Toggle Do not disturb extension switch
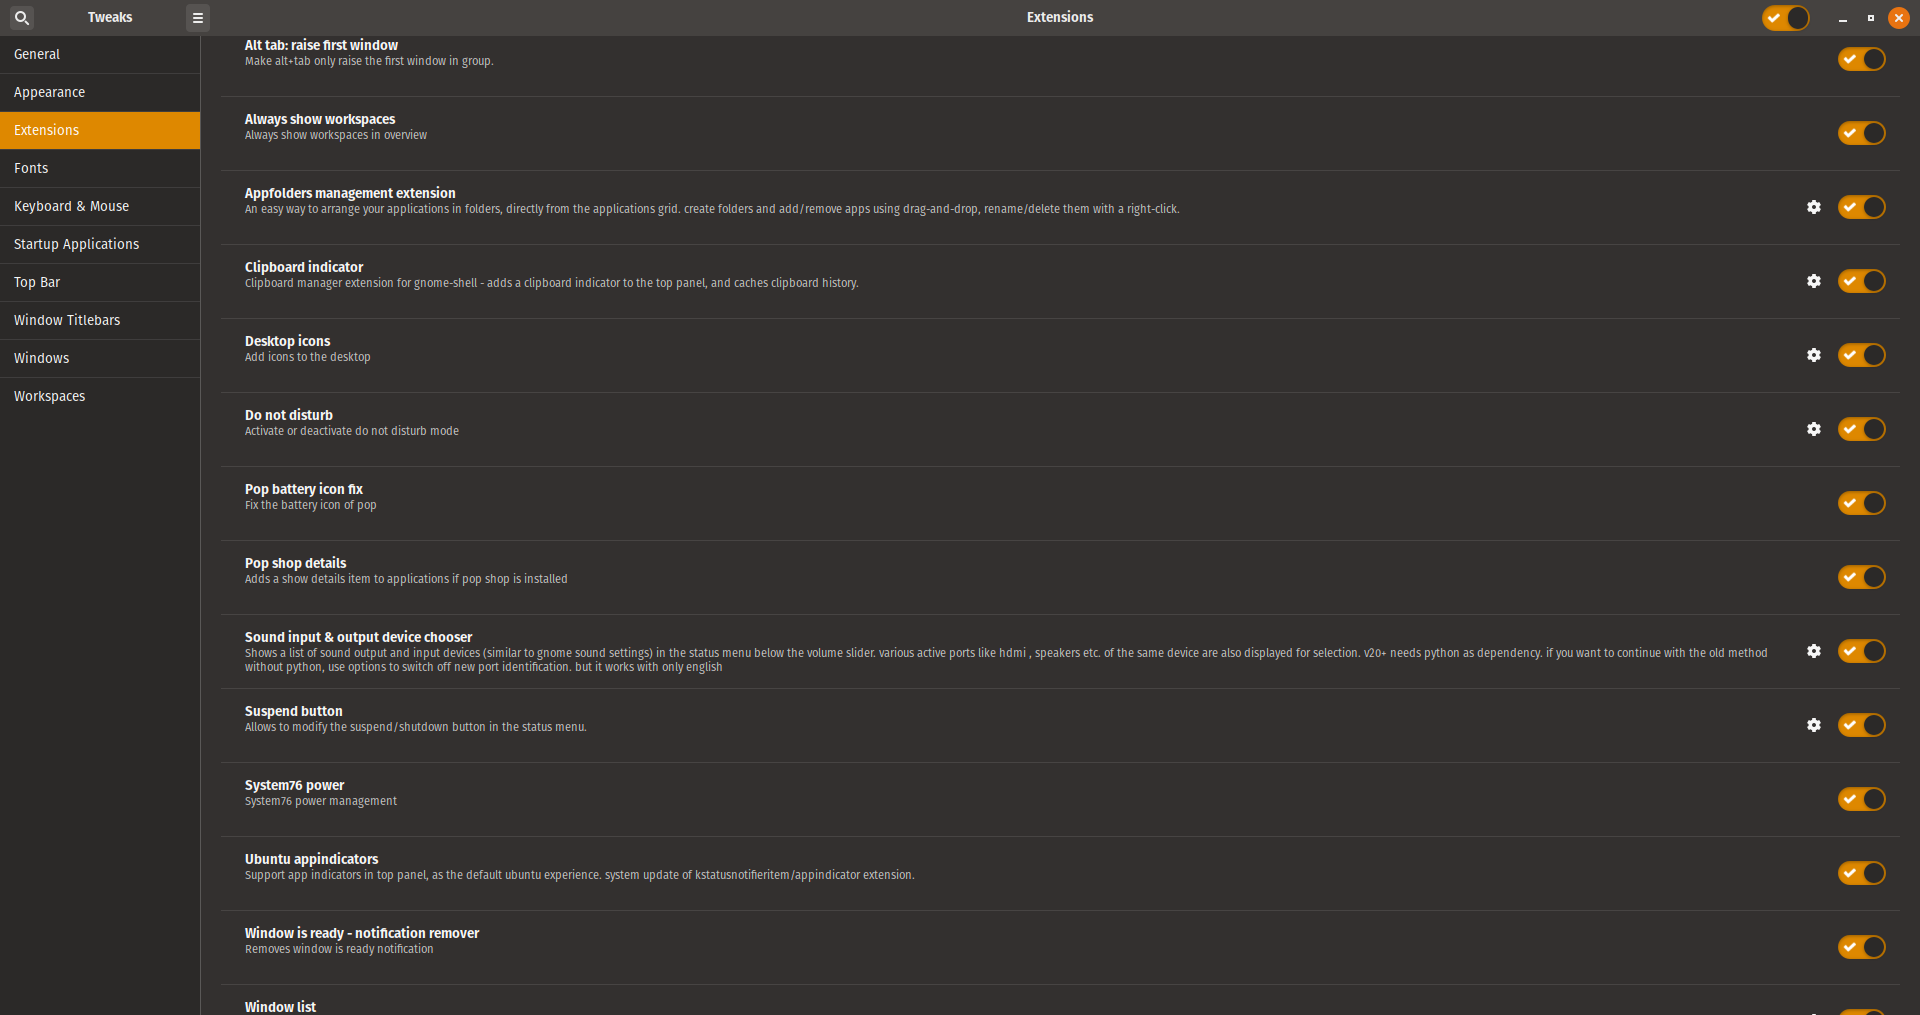The image size is (1920, 1015). click(x=1862, y=429)
